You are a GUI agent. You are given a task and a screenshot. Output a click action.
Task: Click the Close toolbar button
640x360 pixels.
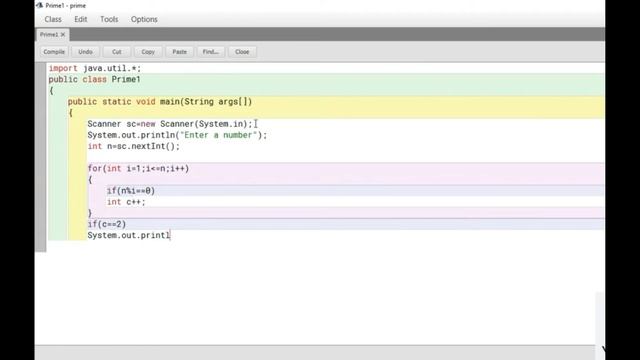pyautogui.click(x=242, y=52)
